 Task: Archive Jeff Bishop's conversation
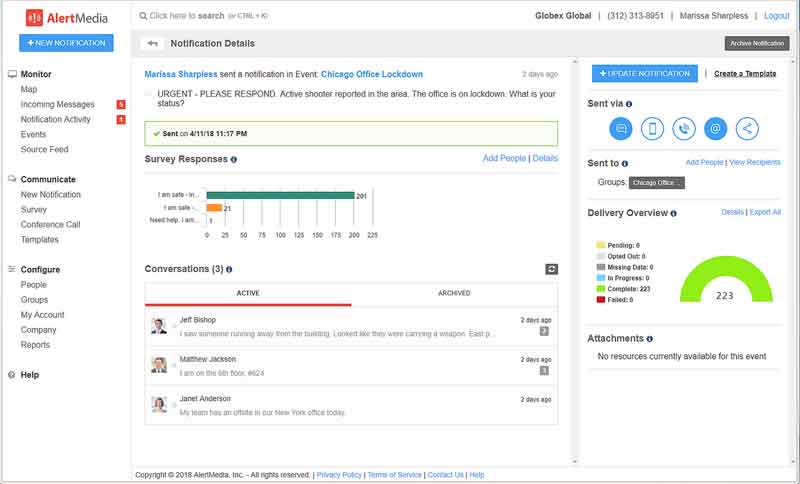pyautogui.click(x=544, y=332)
